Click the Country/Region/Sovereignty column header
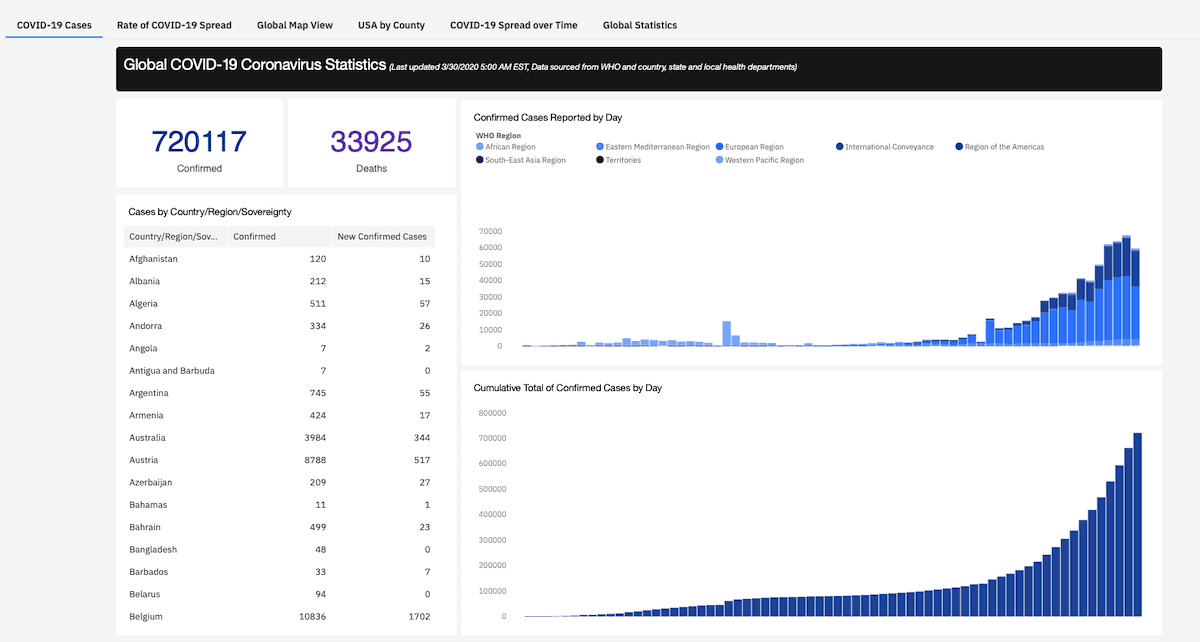This screenshot has height=642, width=1200. pos(174,237)
